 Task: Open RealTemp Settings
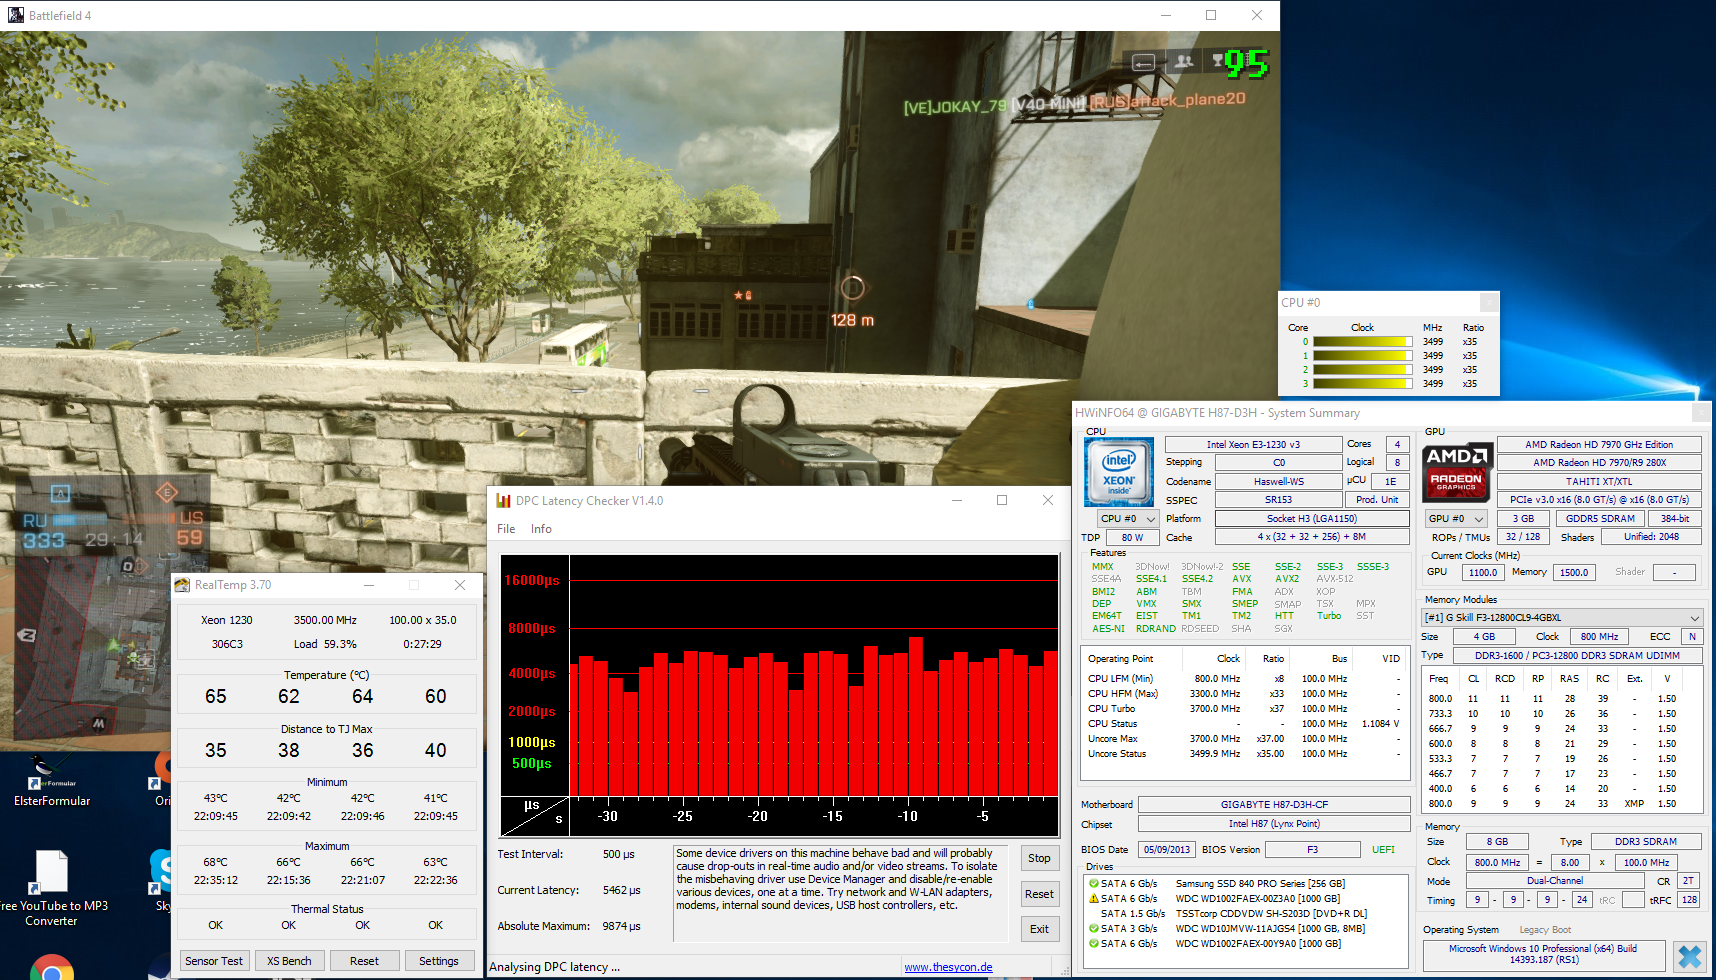pos(439,961)
